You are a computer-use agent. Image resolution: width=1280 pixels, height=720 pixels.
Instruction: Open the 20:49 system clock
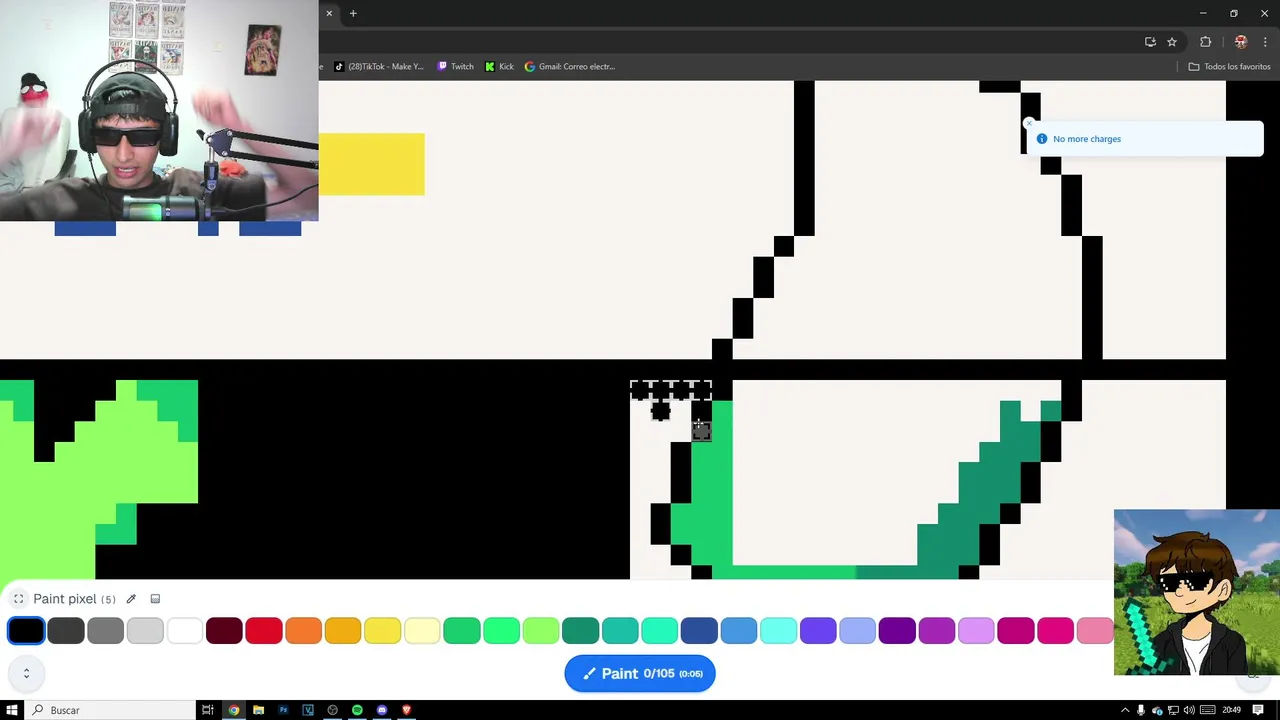coord(1232,710)
